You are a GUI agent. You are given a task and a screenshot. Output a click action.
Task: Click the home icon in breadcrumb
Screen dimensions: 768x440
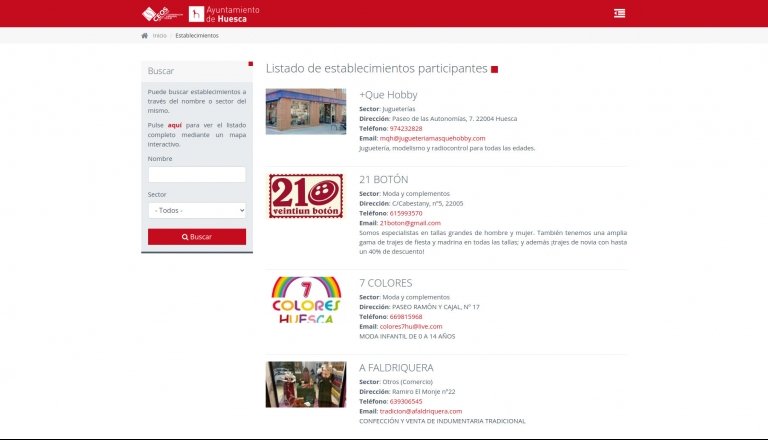click(x=145, y=35)
